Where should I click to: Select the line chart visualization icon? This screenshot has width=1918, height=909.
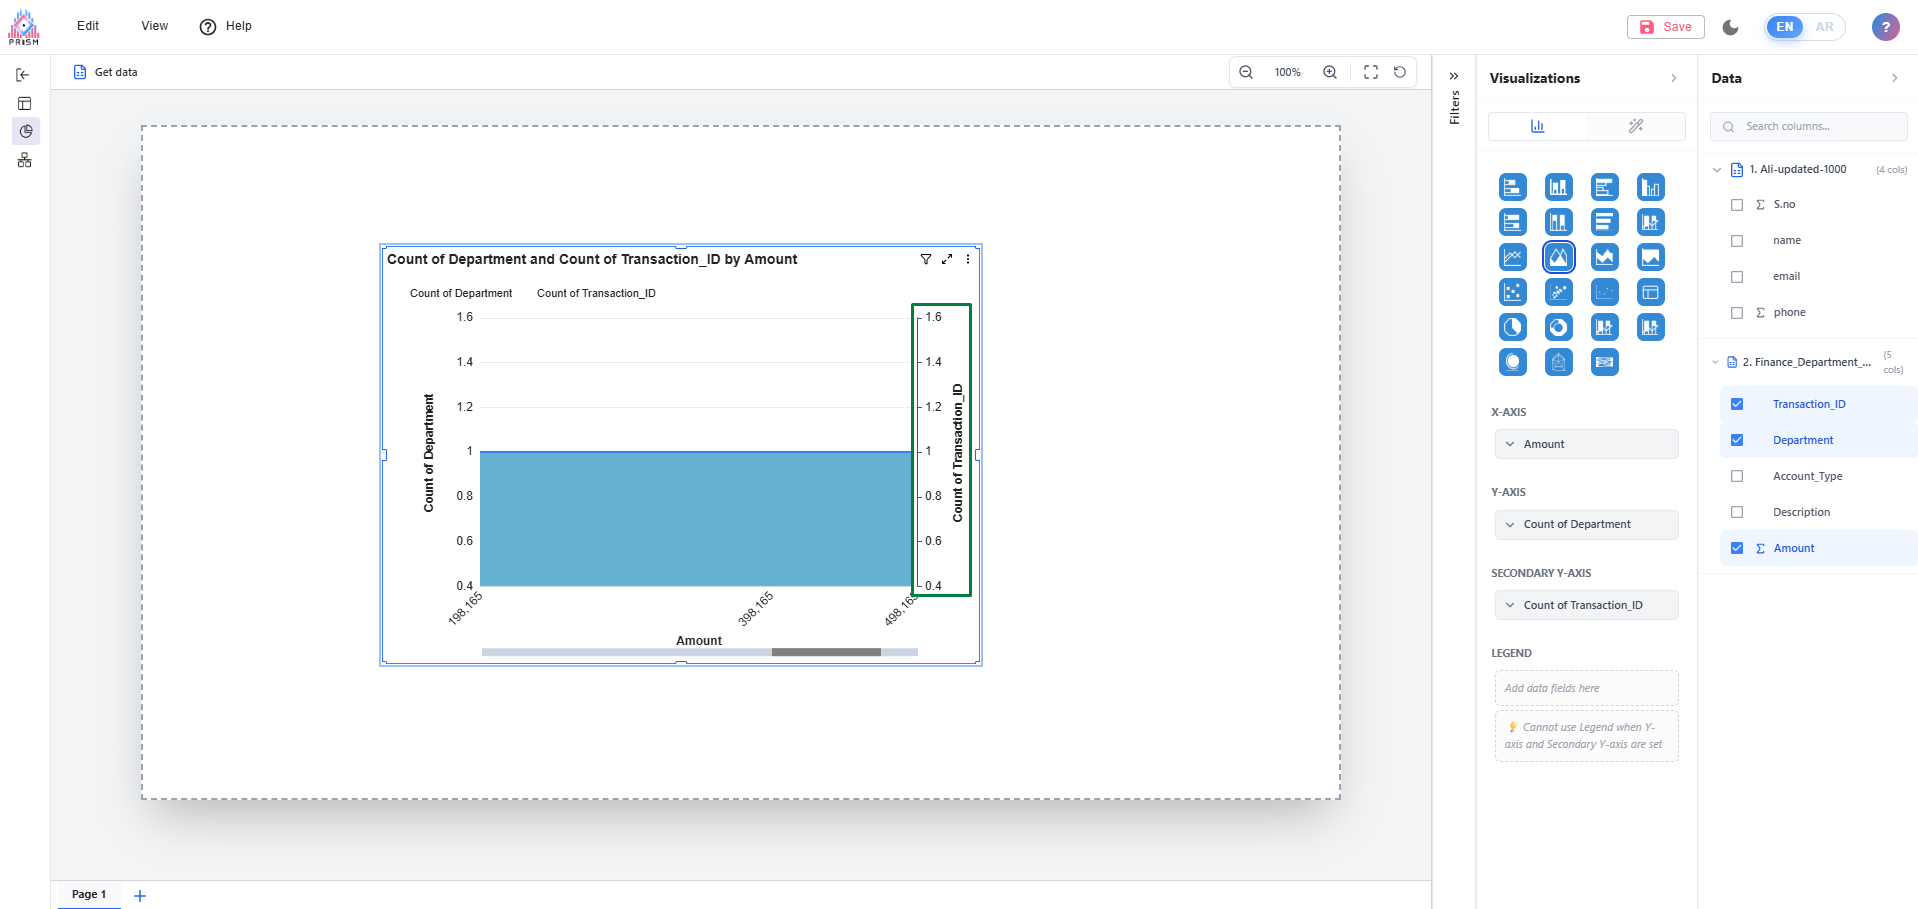(1512, 257)
